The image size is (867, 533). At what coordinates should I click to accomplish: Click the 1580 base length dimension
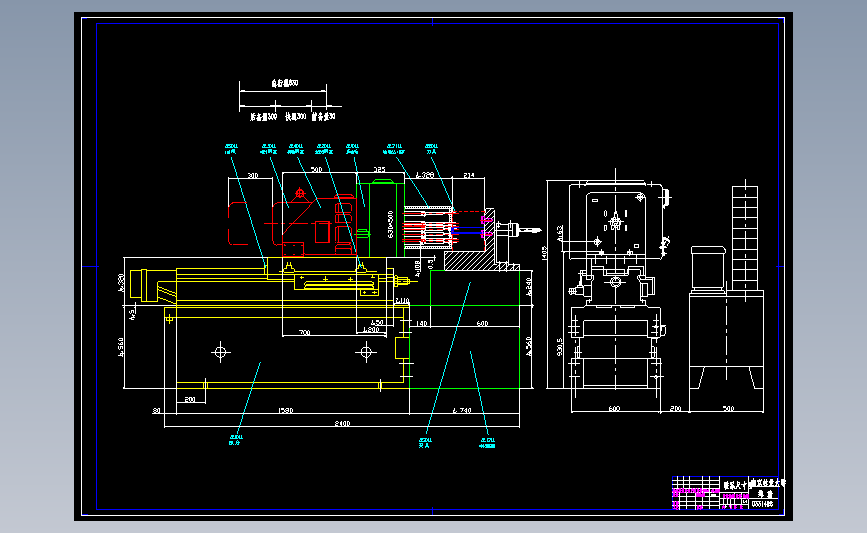(x=285, y=410)
